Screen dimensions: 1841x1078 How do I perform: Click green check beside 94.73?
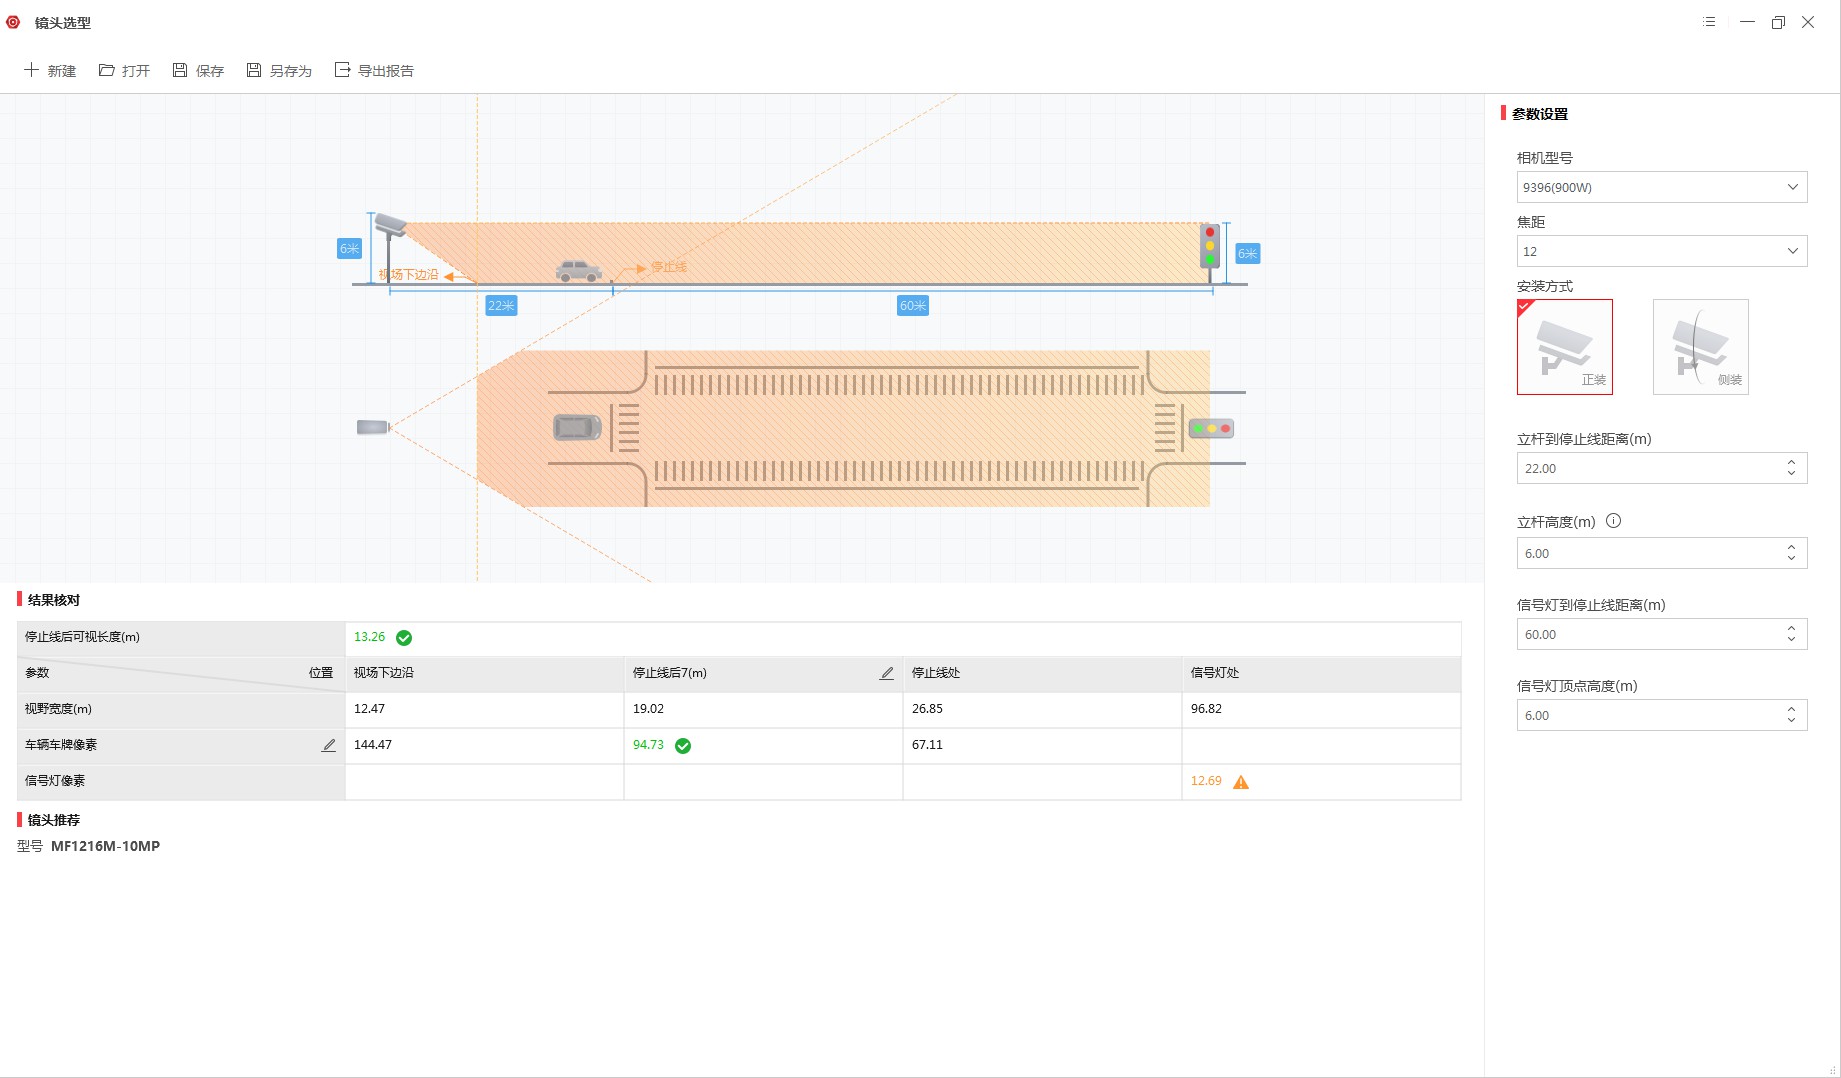point(683,746)
